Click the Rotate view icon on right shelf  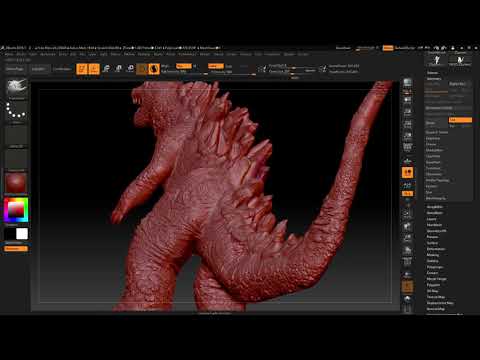coord(407,250)
